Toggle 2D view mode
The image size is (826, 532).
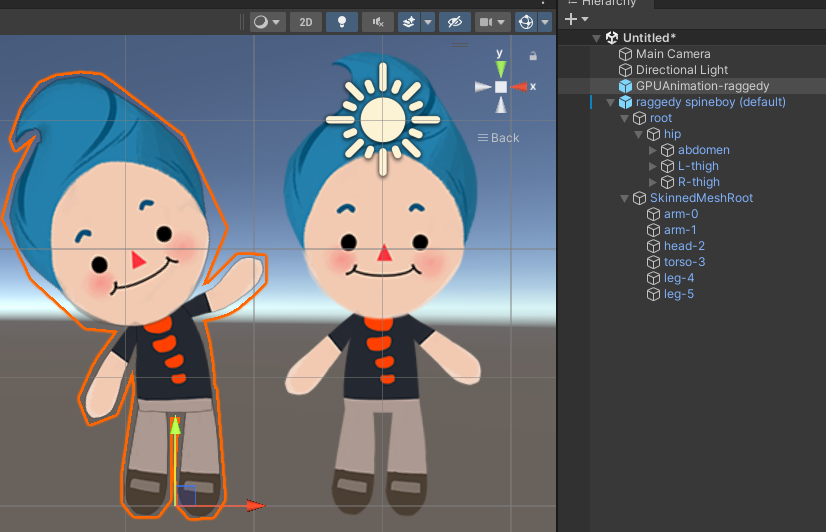pos(305,22)
